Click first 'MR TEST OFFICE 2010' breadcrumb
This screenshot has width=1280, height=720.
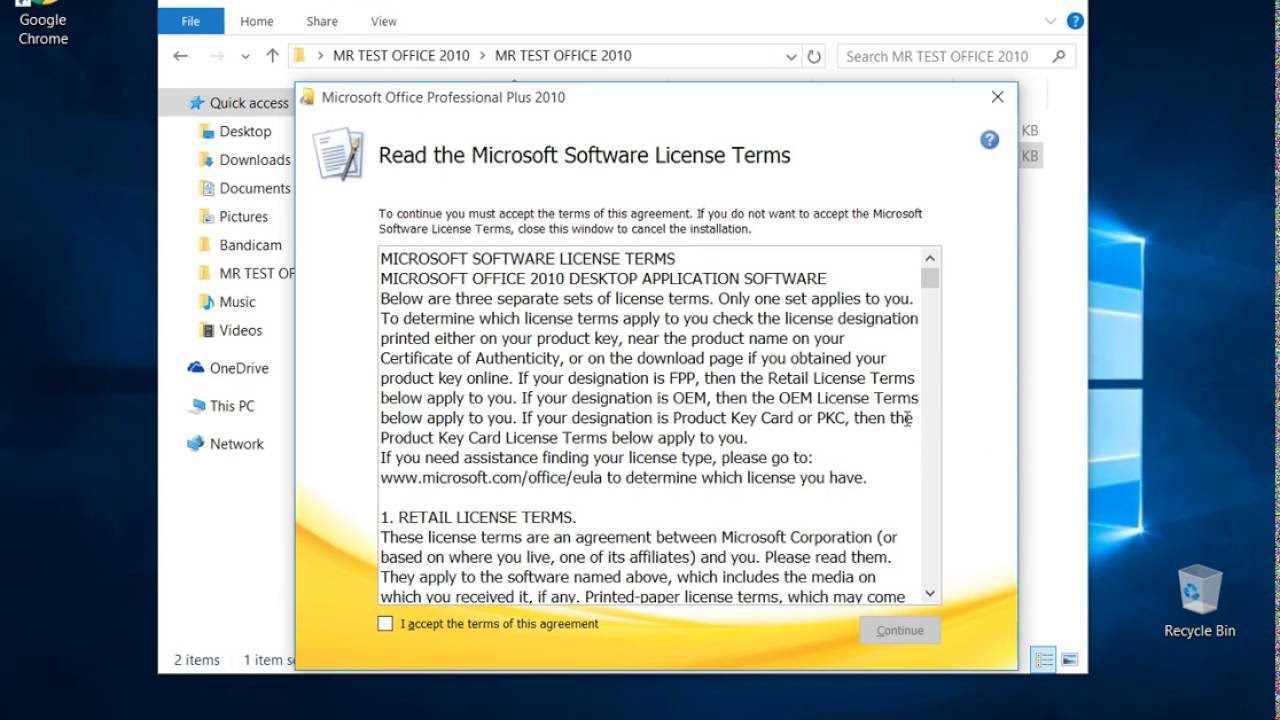point(401,56)
